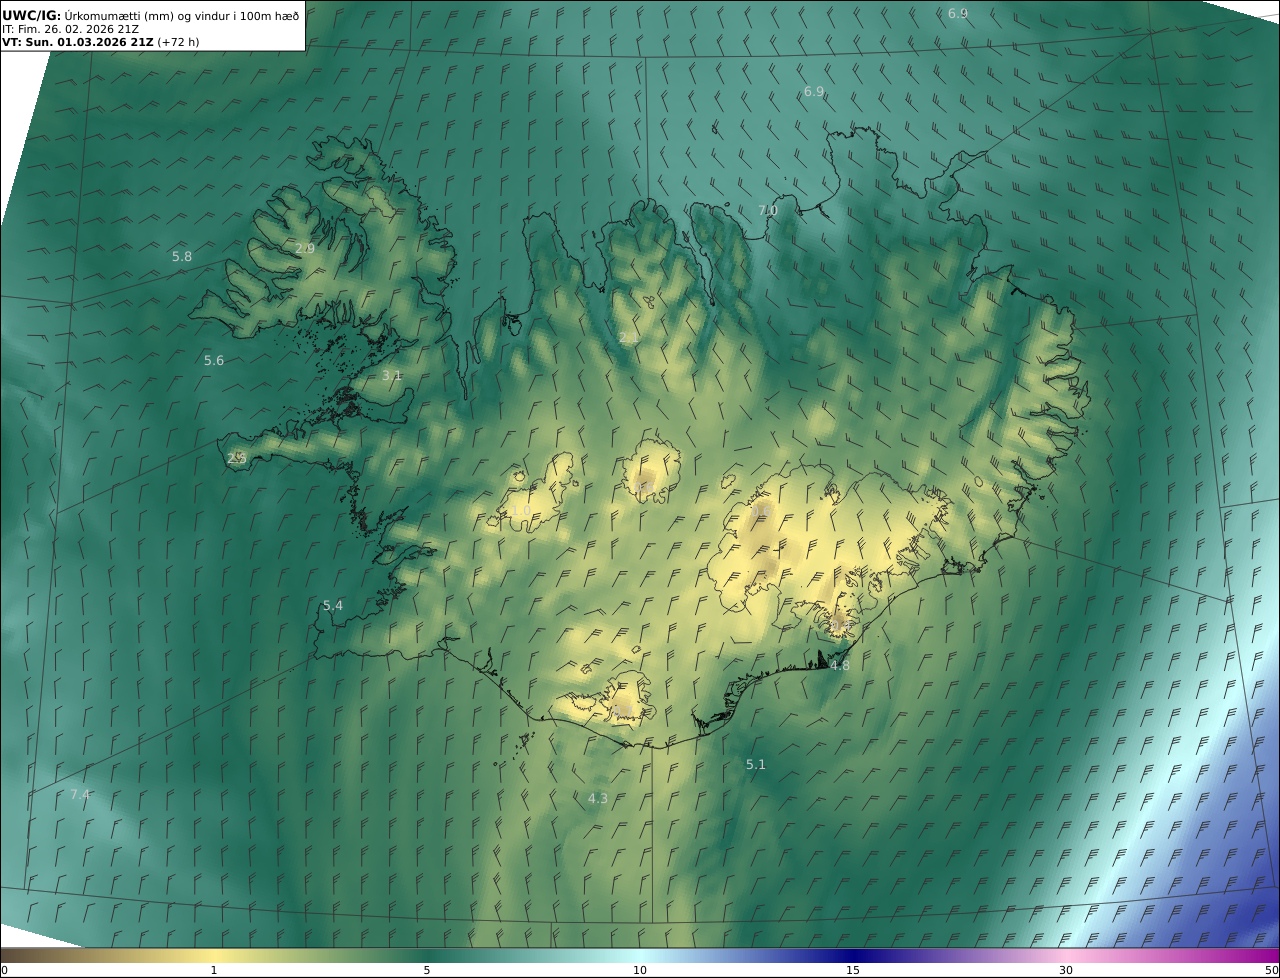
Task: Click the colorbar tick label 30
Action: pyautogui.click(x=1066, y=970)
